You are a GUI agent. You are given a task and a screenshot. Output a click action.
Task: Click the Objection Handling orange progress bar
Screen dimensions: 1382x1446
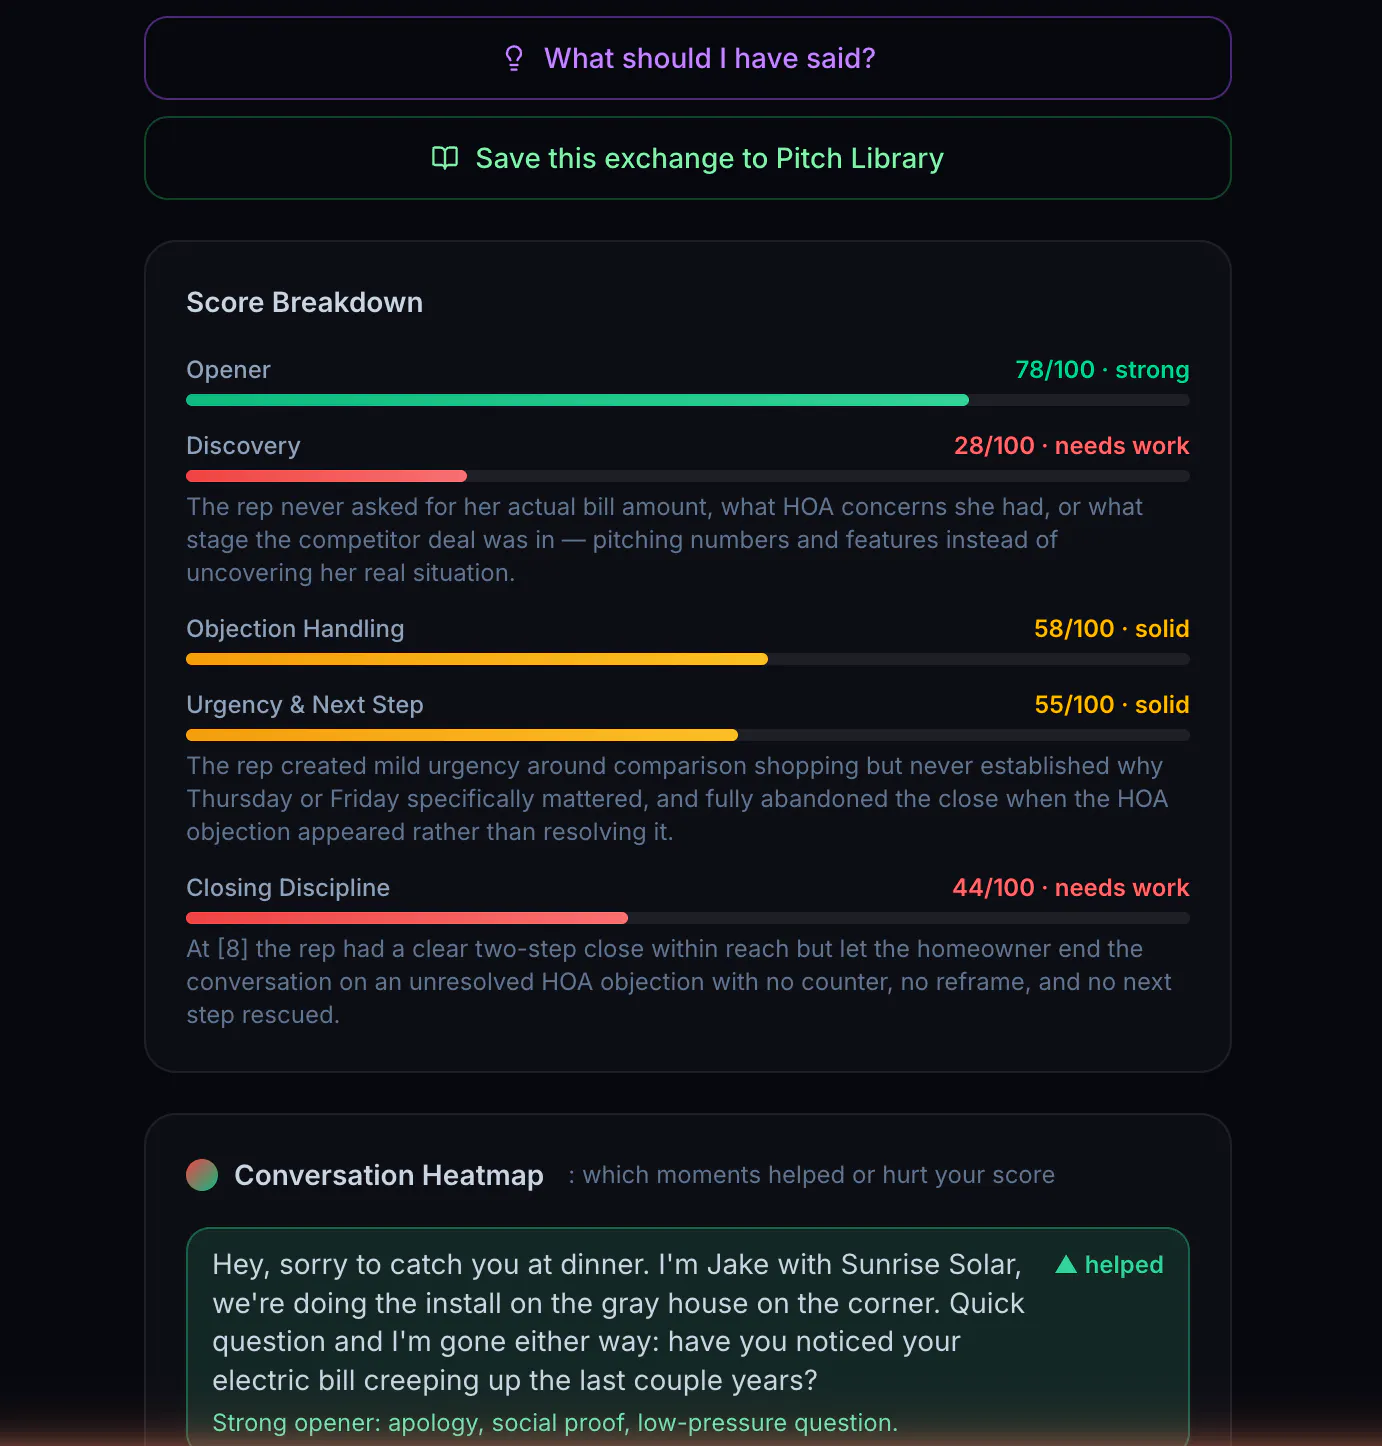coord(688,659)
